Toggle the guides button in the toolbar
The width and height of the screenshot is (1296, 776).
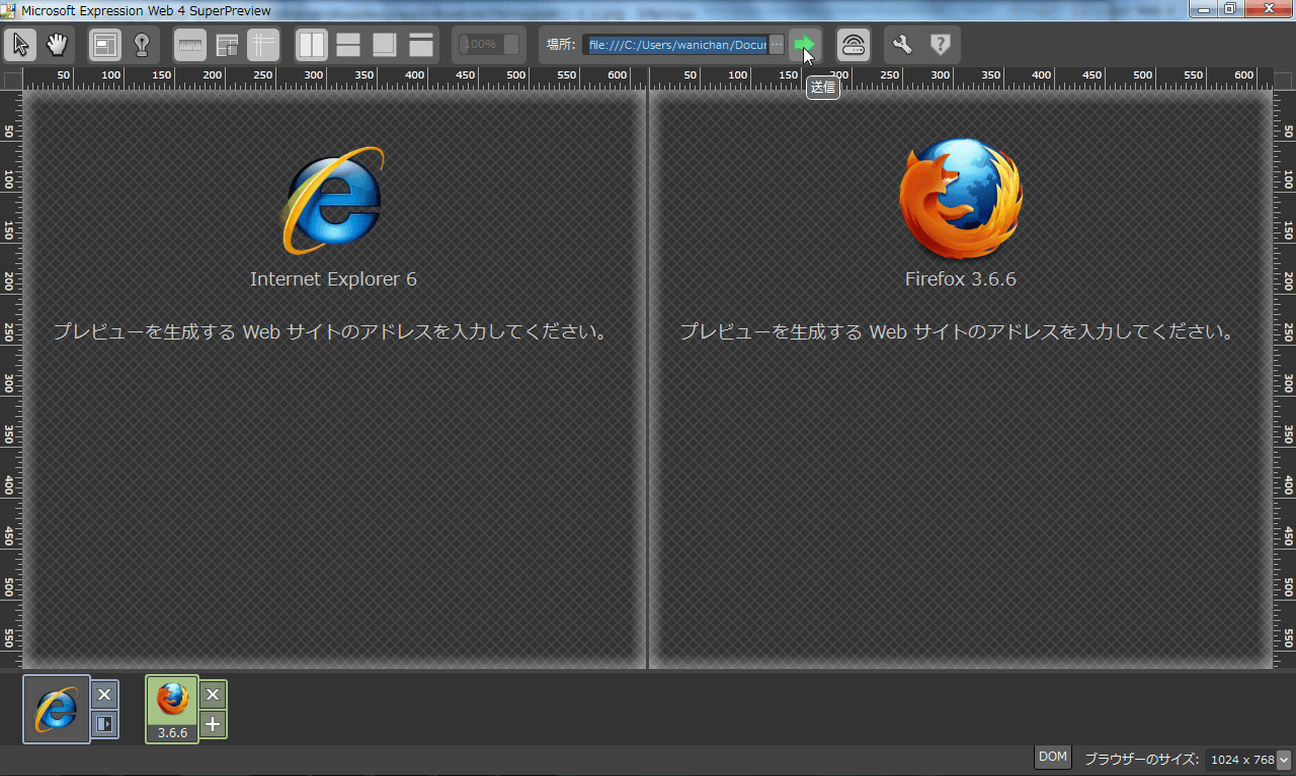click(263, 45)
